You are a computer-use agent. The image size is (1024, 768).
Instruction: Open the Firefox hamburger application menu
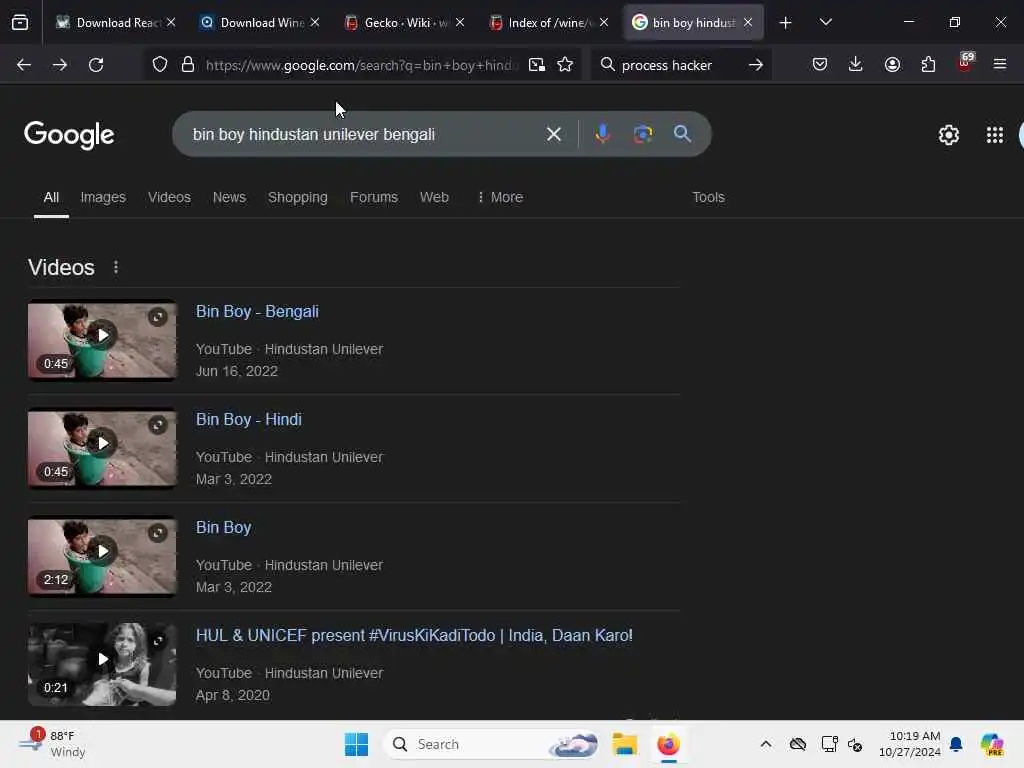pos(1000,65)
